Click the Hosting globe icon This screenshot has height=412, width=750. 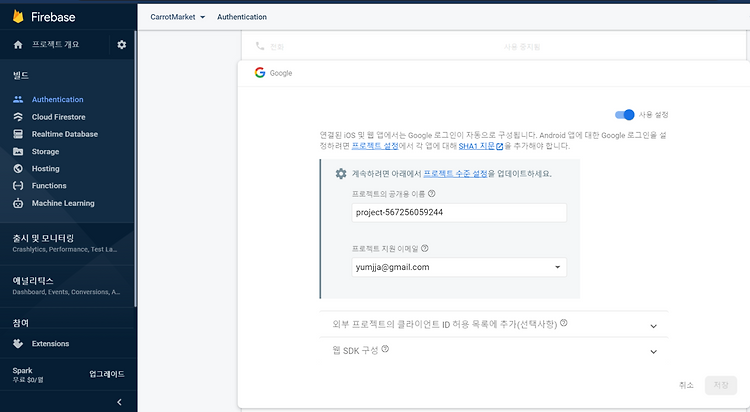(x=18, y=168)
